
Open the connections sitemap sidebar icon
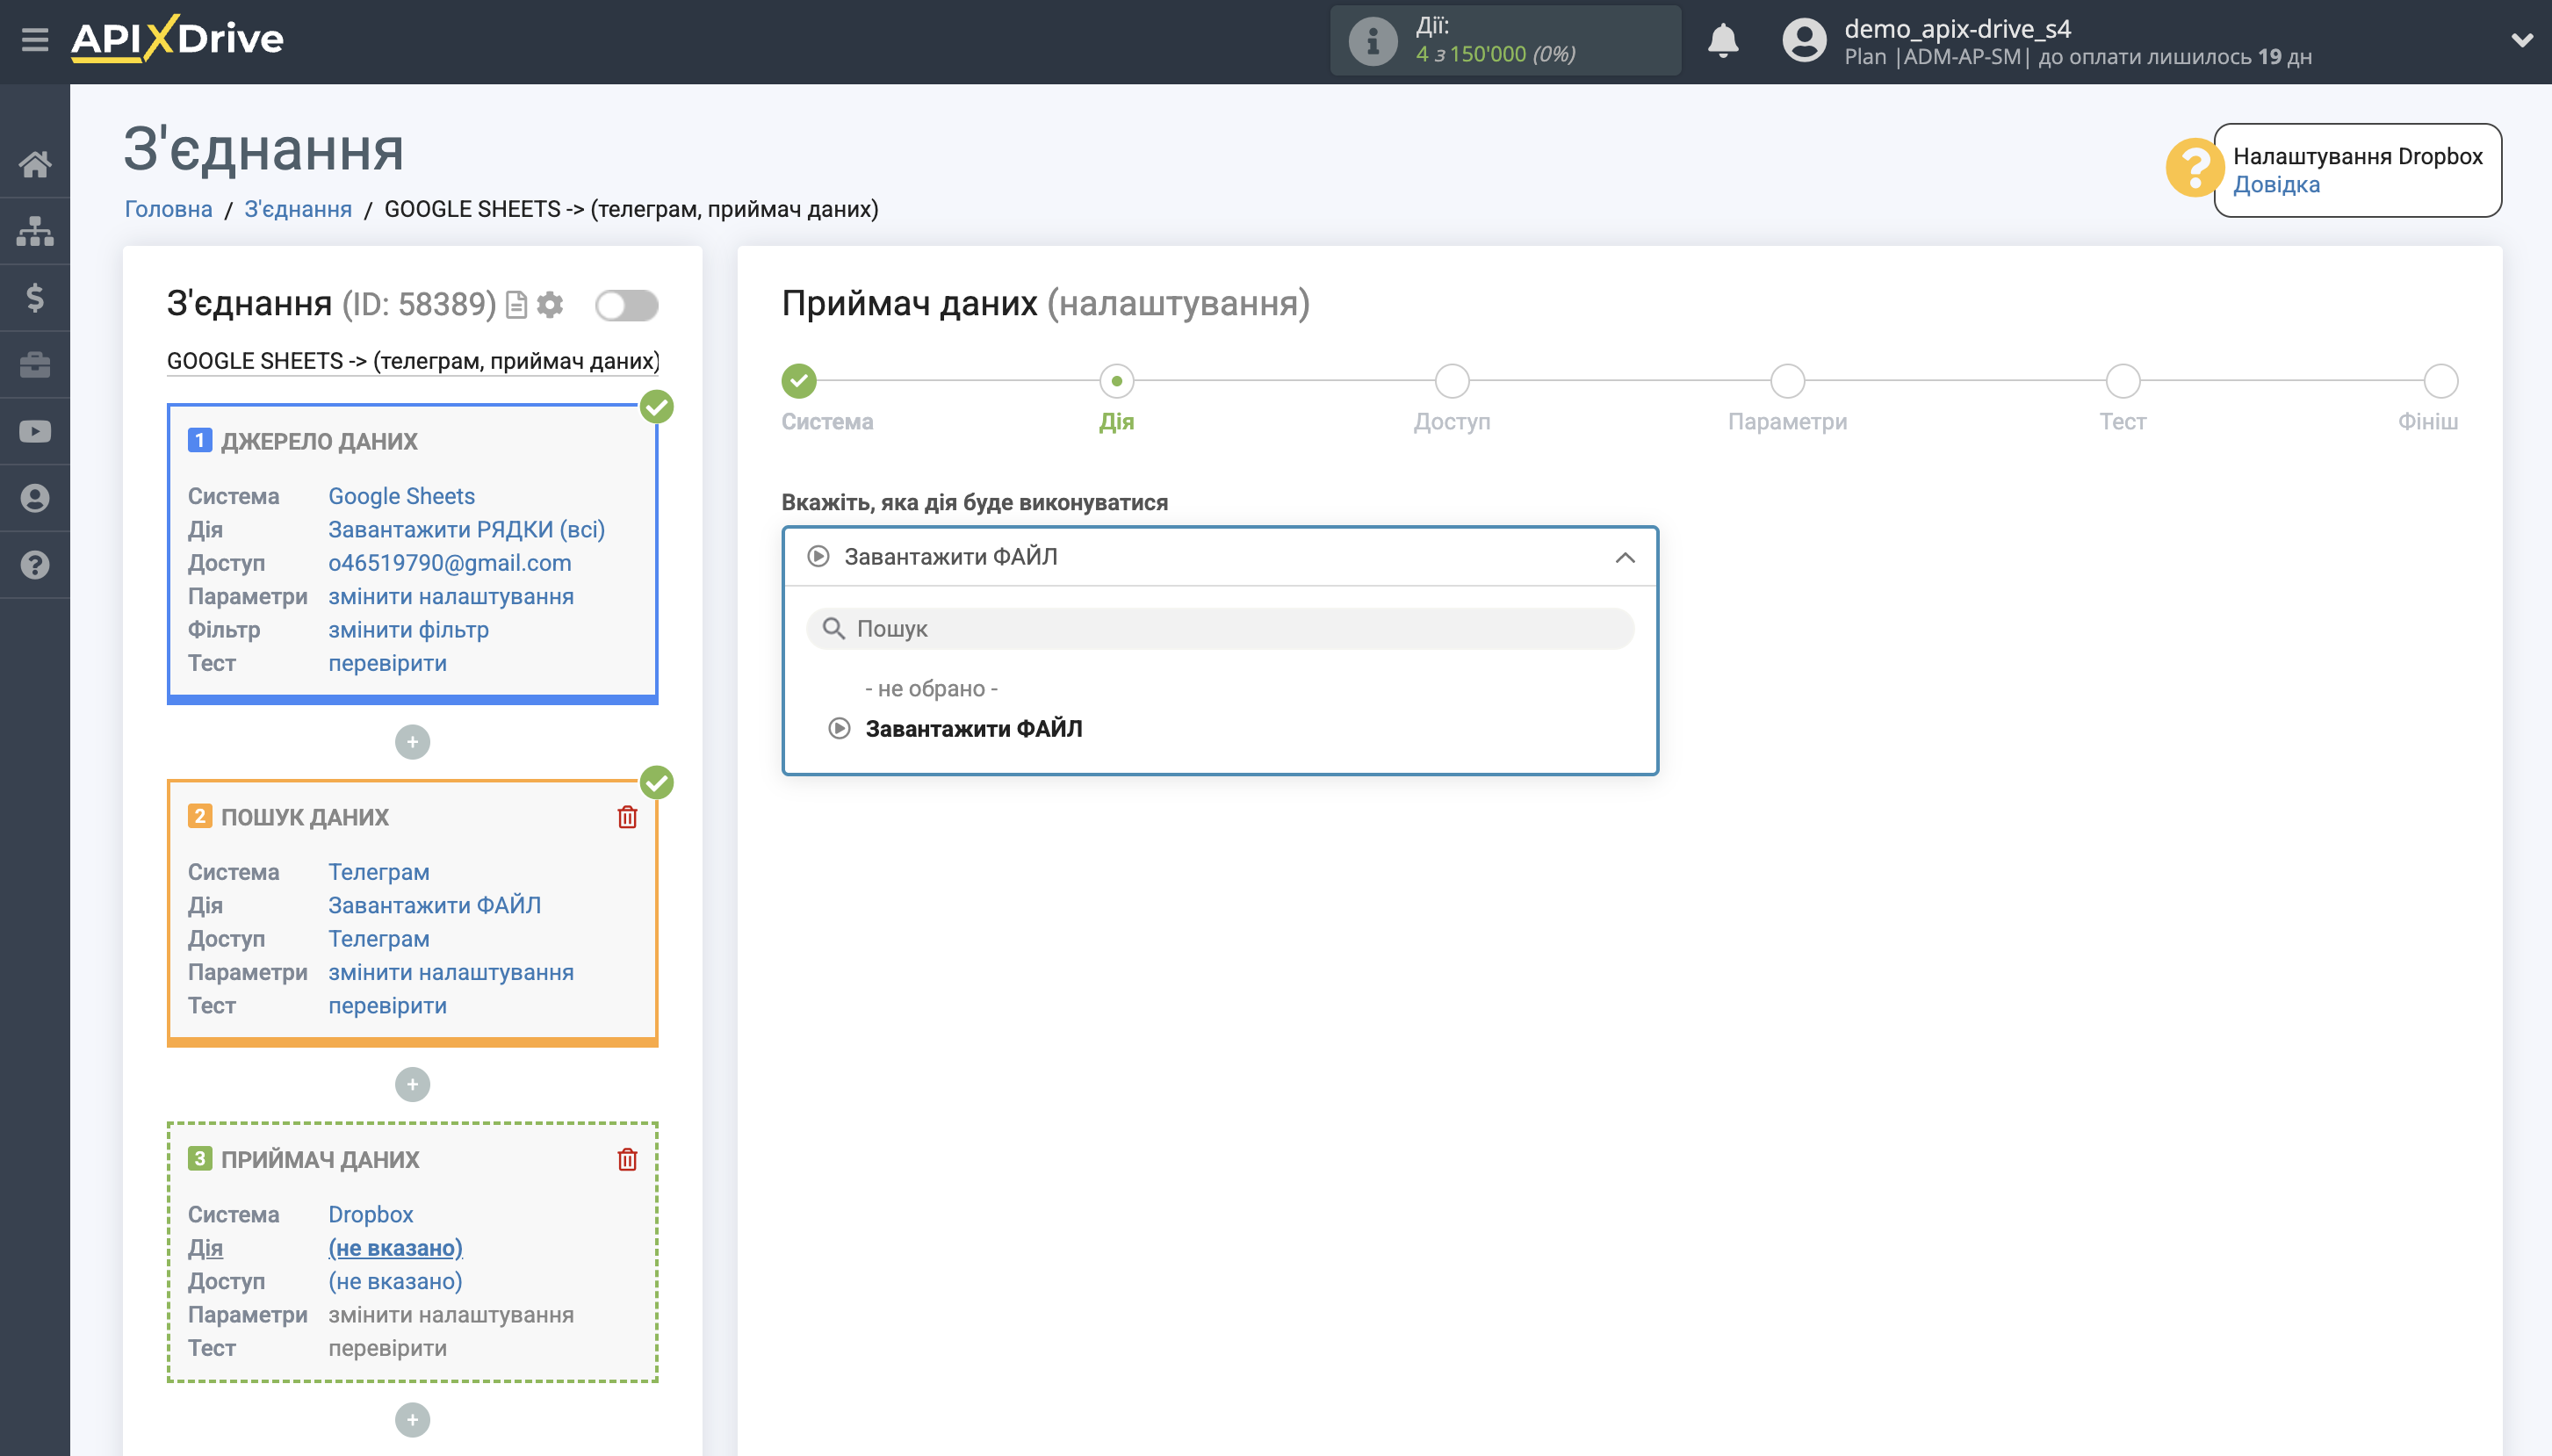click(35, 231)
